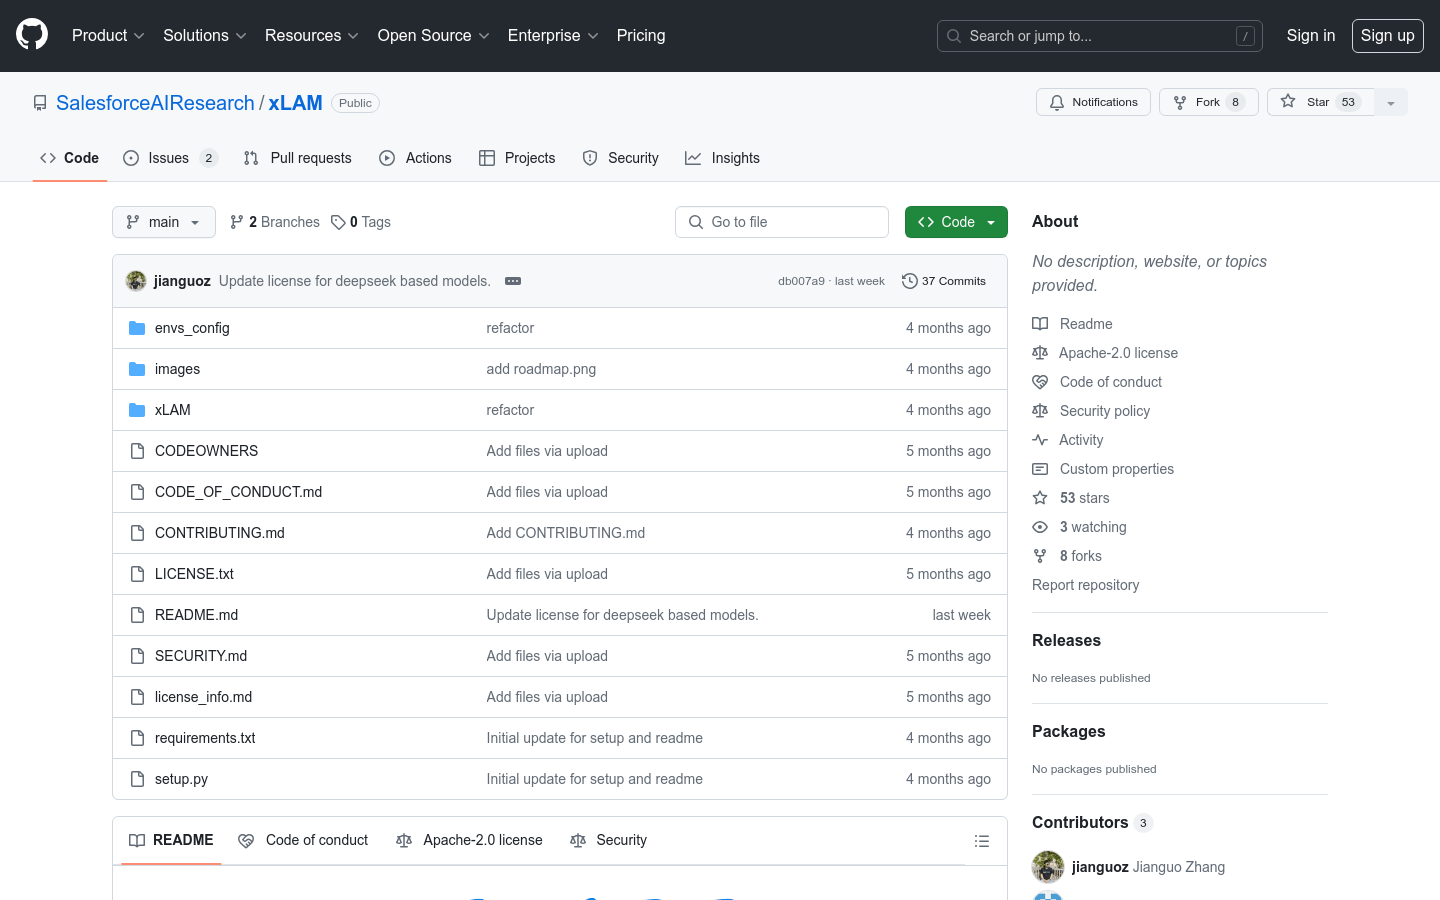Open the Pricing page
This screenshot has width=1440, height=900.
click(x=641, y=35)
